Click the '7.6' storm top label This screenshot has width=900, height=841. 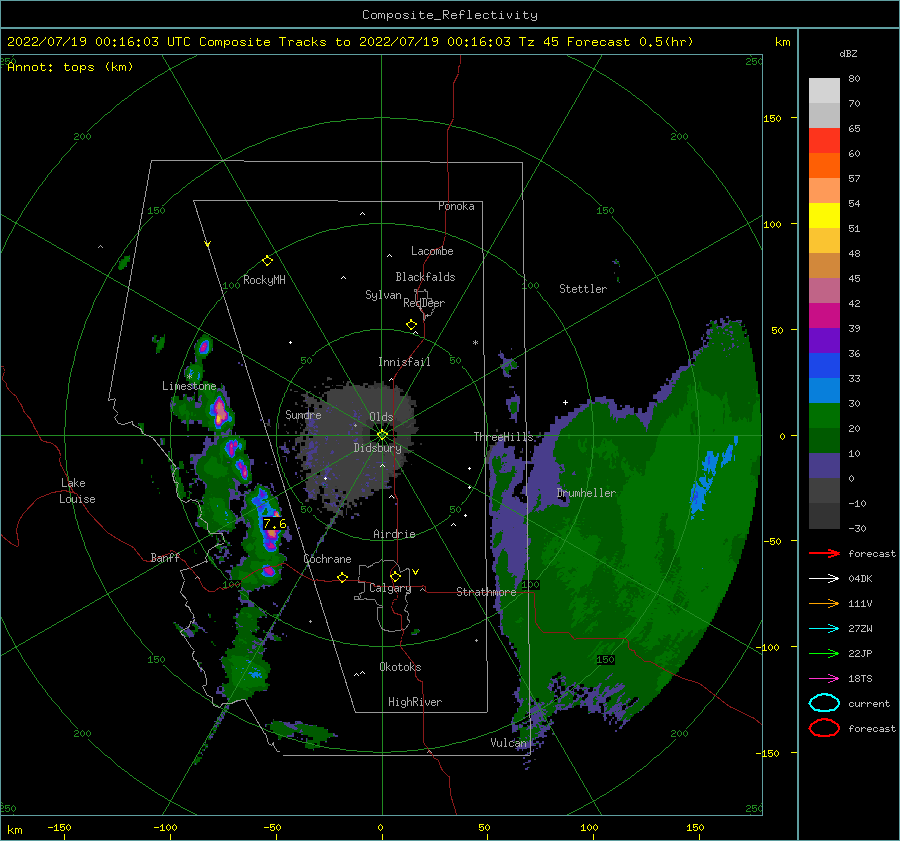coord(274,524)
